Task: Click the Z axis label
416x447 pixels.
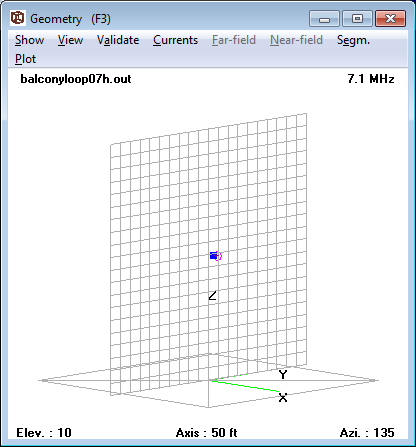Action: 212,295
